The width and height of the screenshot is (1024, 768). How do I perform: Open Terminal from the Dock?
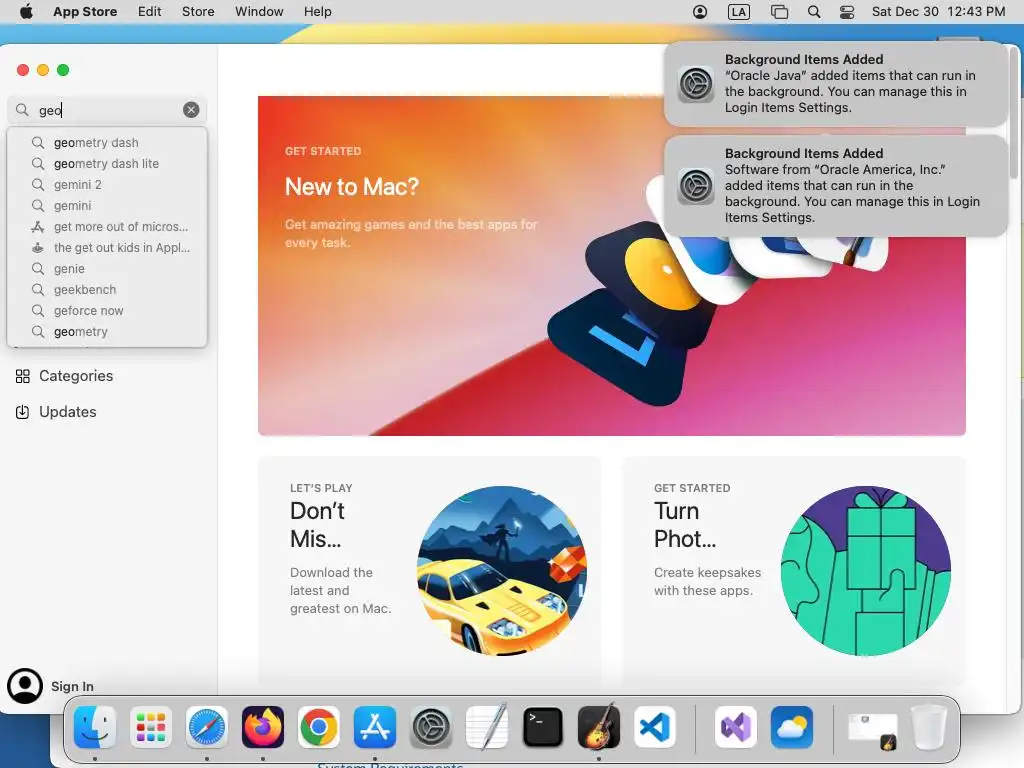point(543,727)
